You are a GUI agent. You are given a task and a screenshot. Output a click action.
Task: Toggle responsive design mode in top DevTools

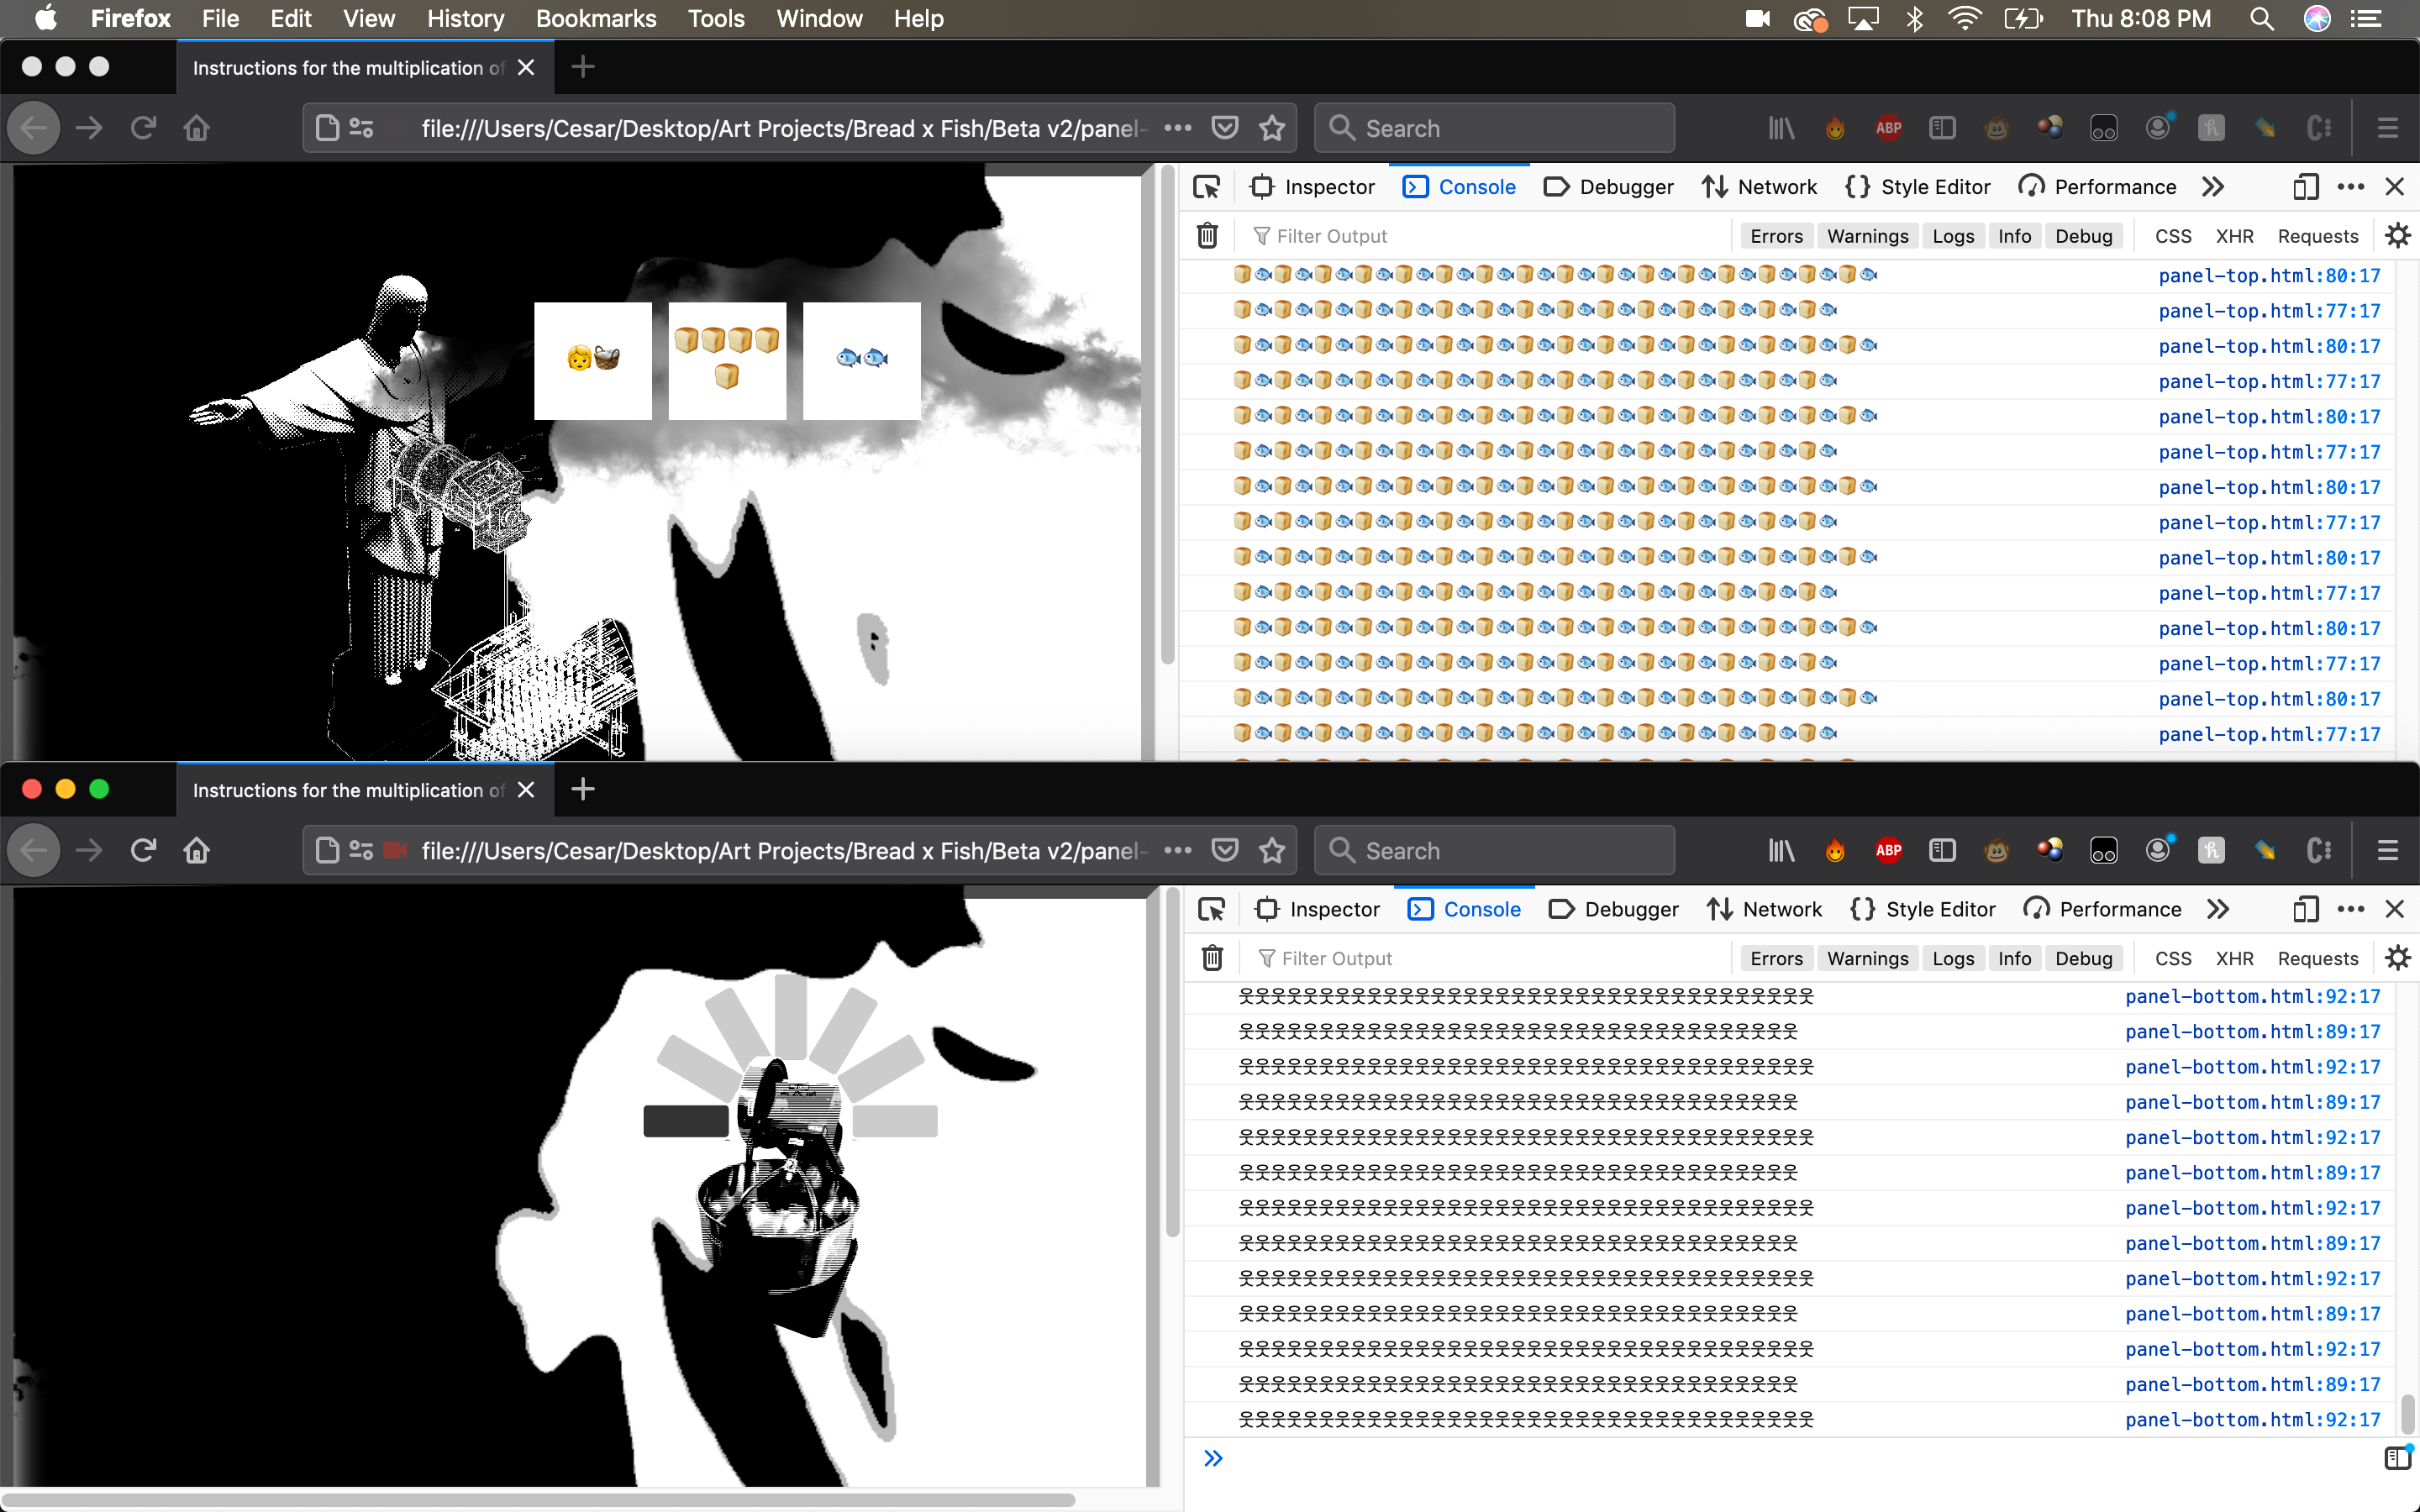pyautogui.click(x=2305, y=187)
